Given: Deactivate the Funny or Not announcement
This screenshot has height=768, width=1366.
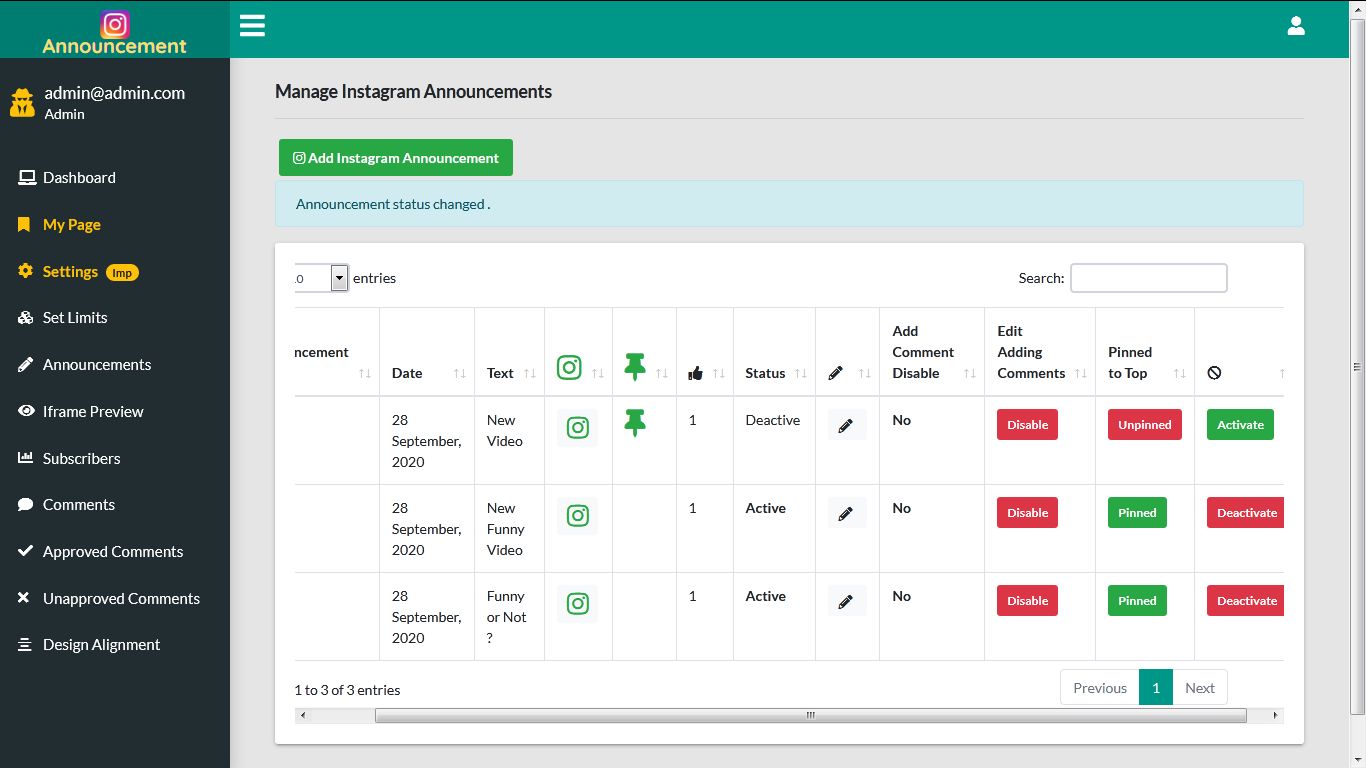Looking at the screenshot, I should click(1245, 600).
